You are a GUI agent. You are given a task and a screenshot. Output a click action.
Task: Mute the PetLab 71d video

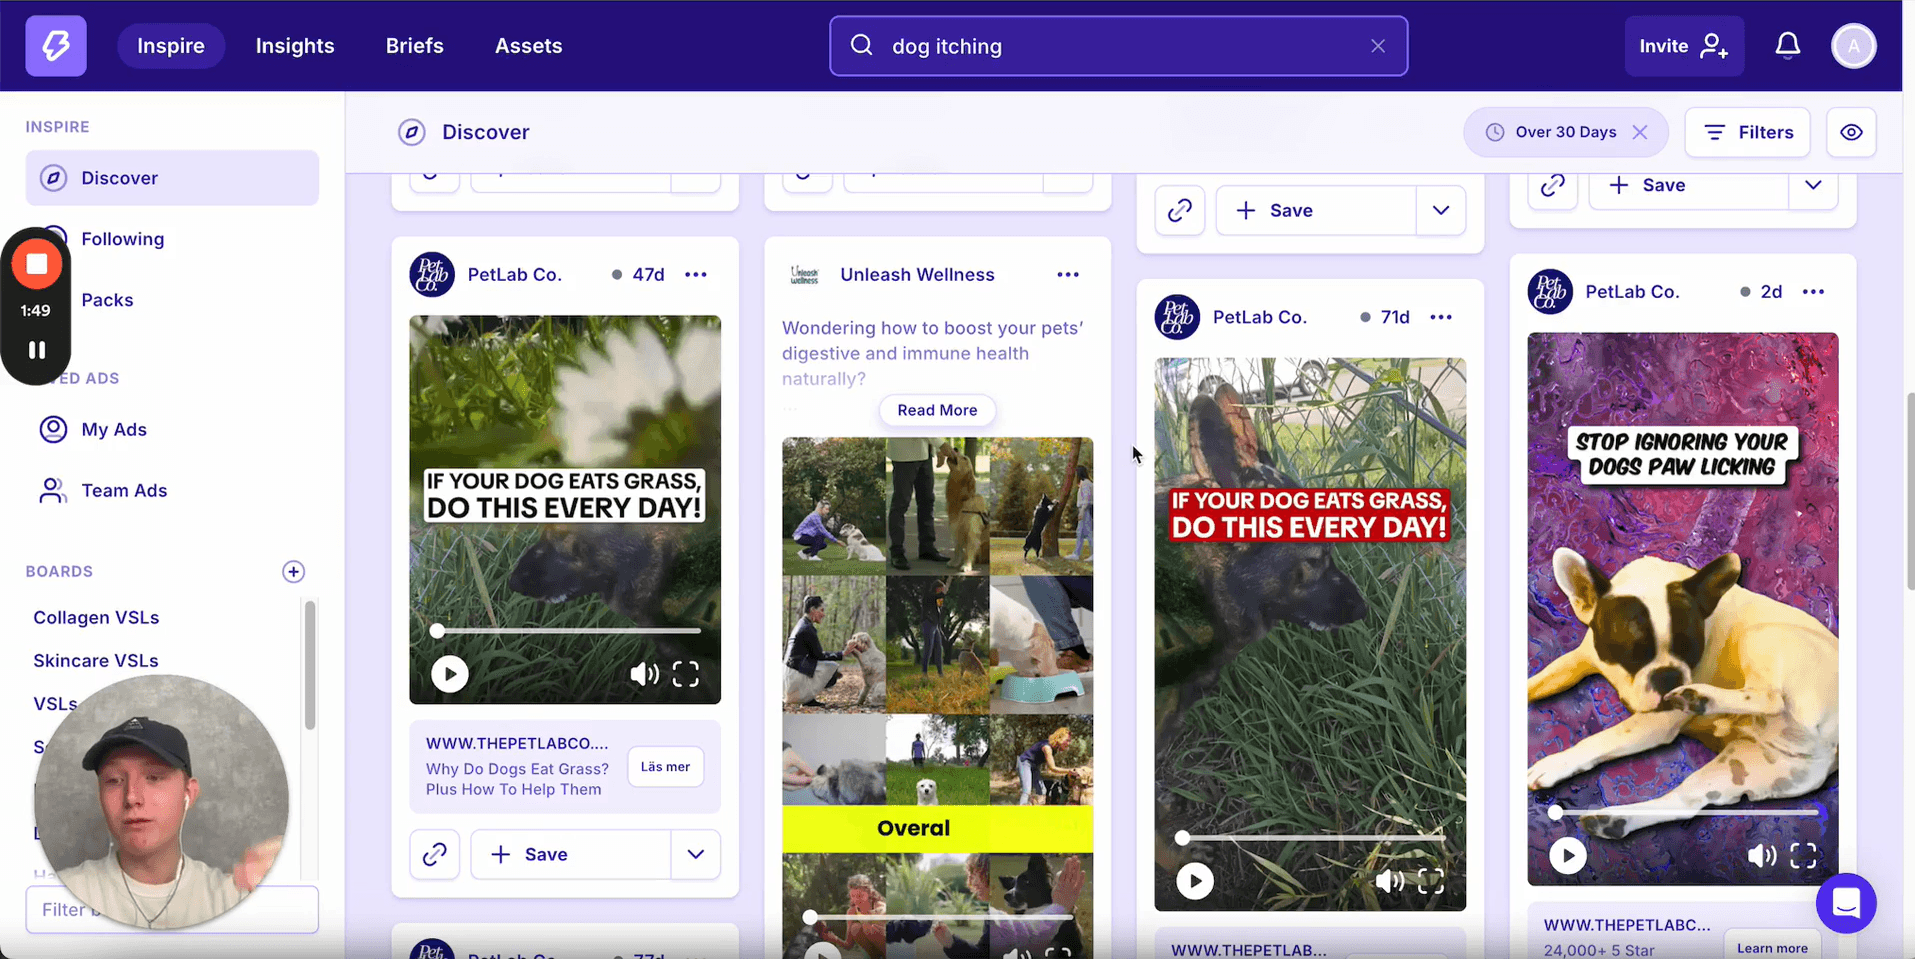point(1389,881)
